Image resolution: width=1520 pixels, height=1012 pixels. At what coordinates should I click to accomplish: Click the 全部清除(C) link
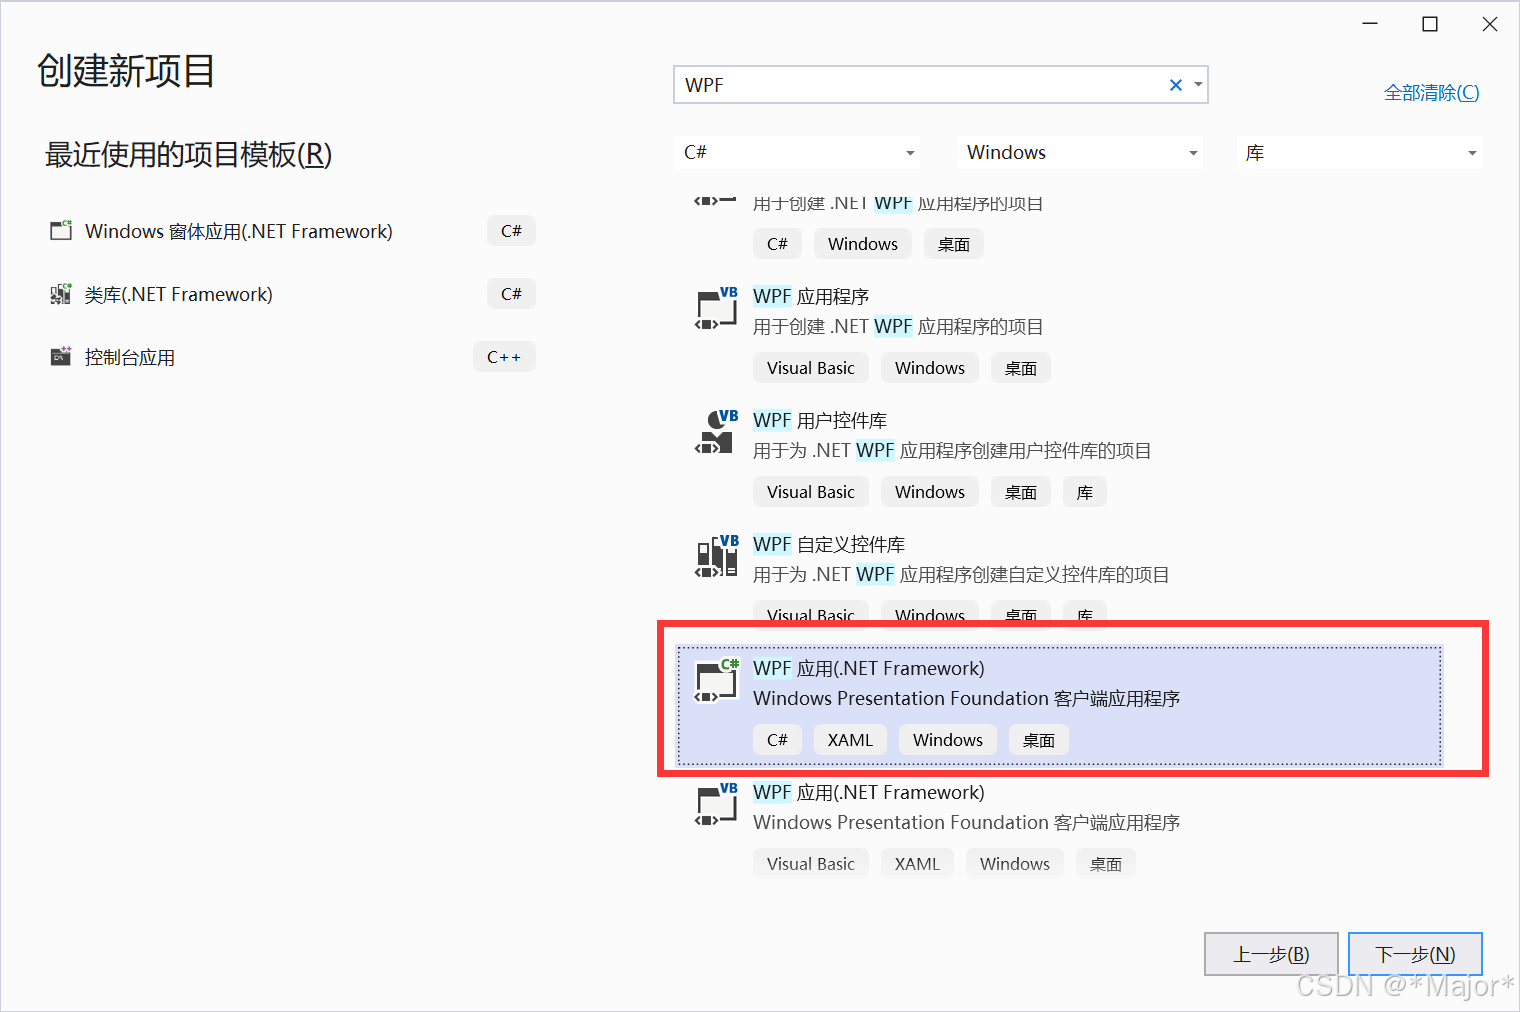(x=1431, y=93)
